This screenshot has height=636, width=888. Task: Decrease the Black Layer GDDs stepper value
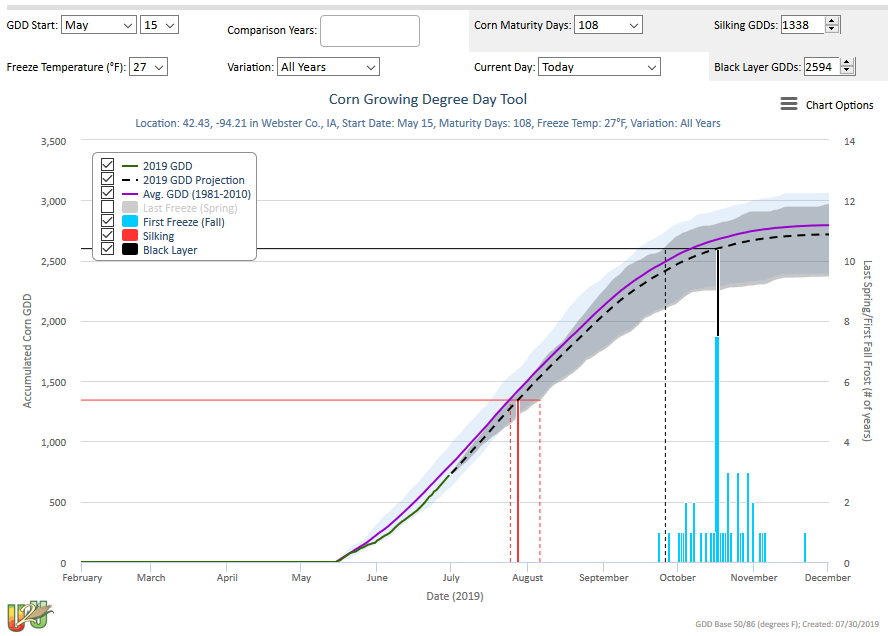pos(848,72)
